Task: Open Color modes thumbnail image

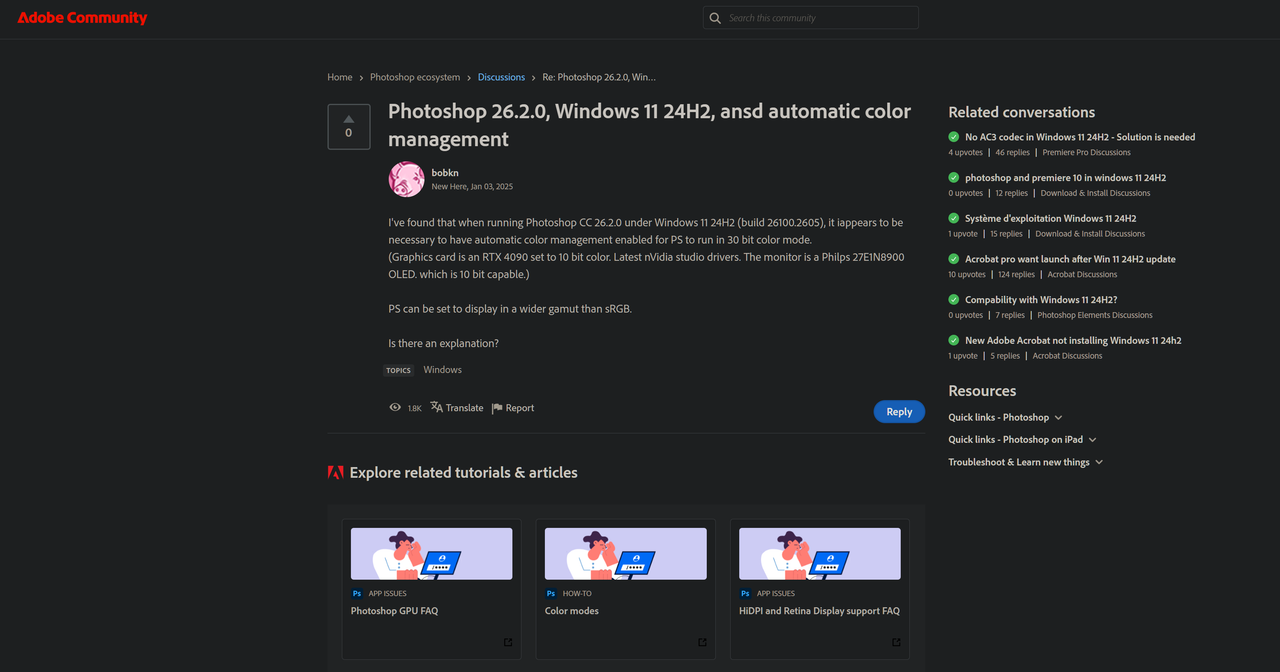Action: tap(625, 554)
